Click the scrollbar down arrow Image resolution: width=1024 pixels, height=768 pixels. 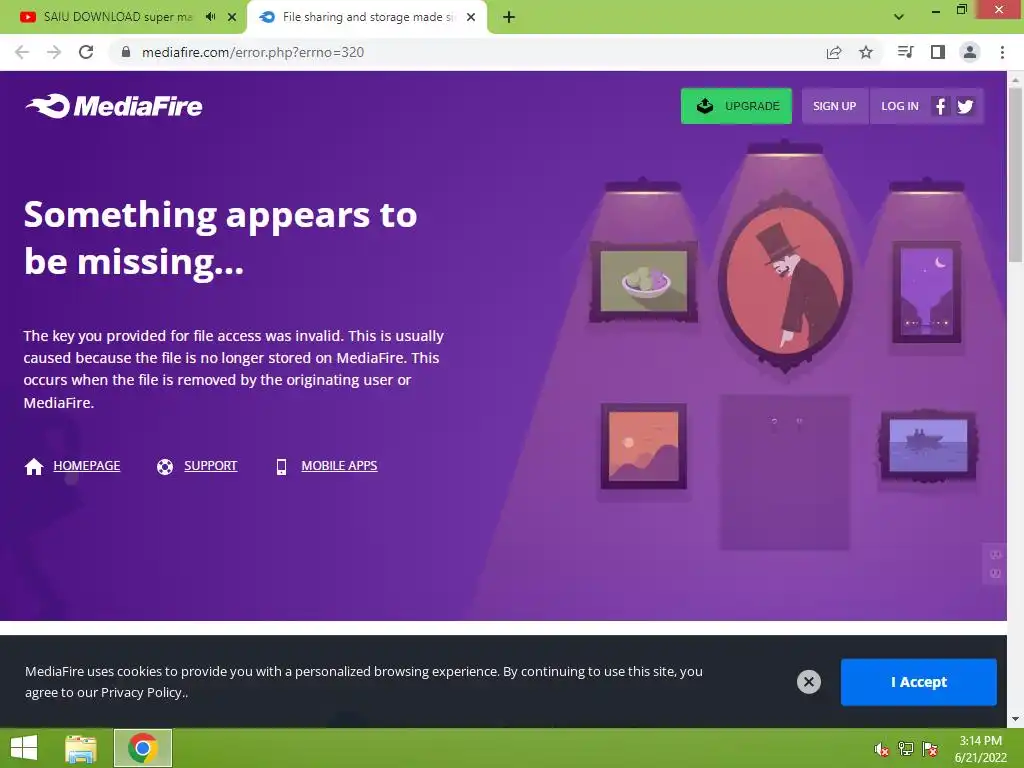[1015, 719]
